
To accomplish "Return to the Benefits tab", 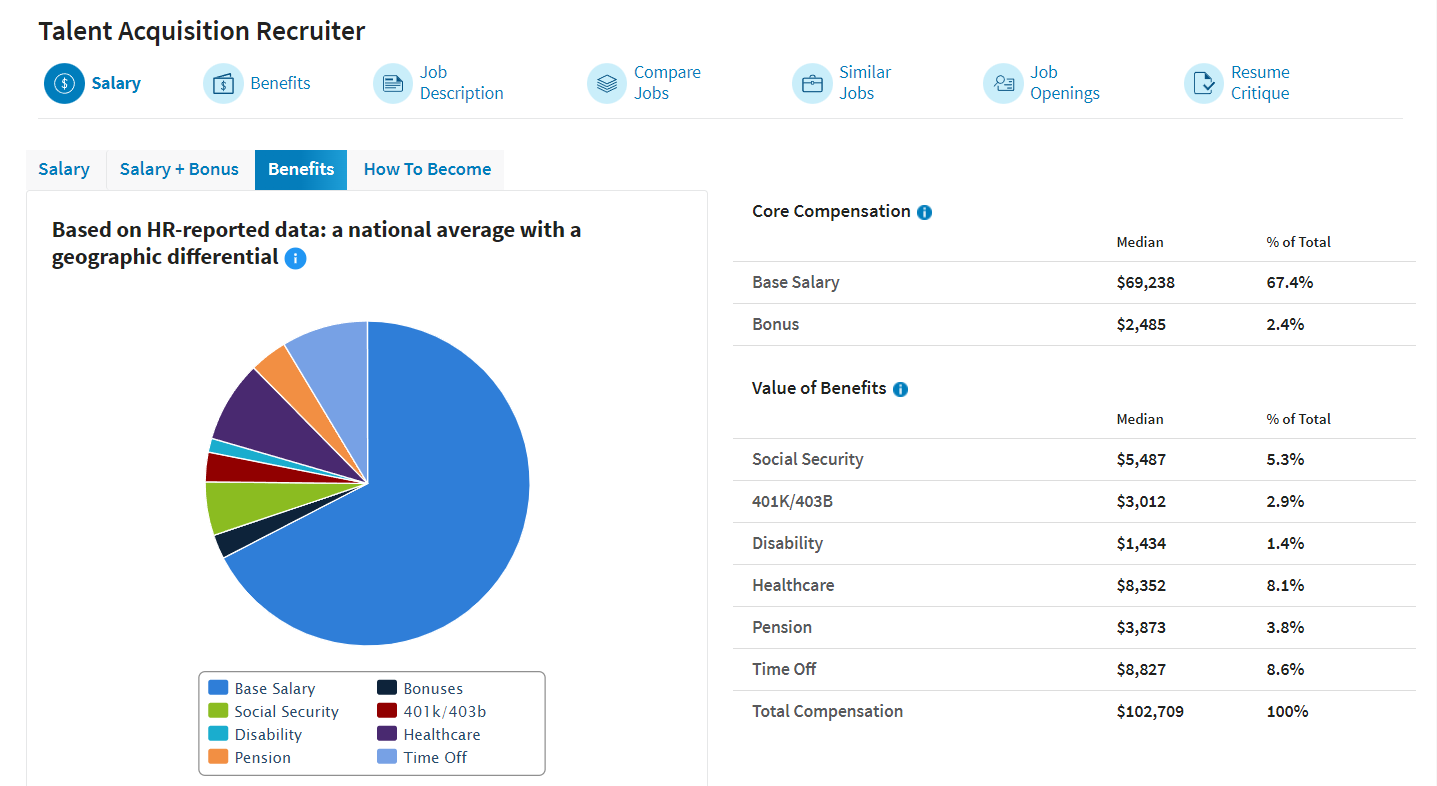I will tap(300, 169).
